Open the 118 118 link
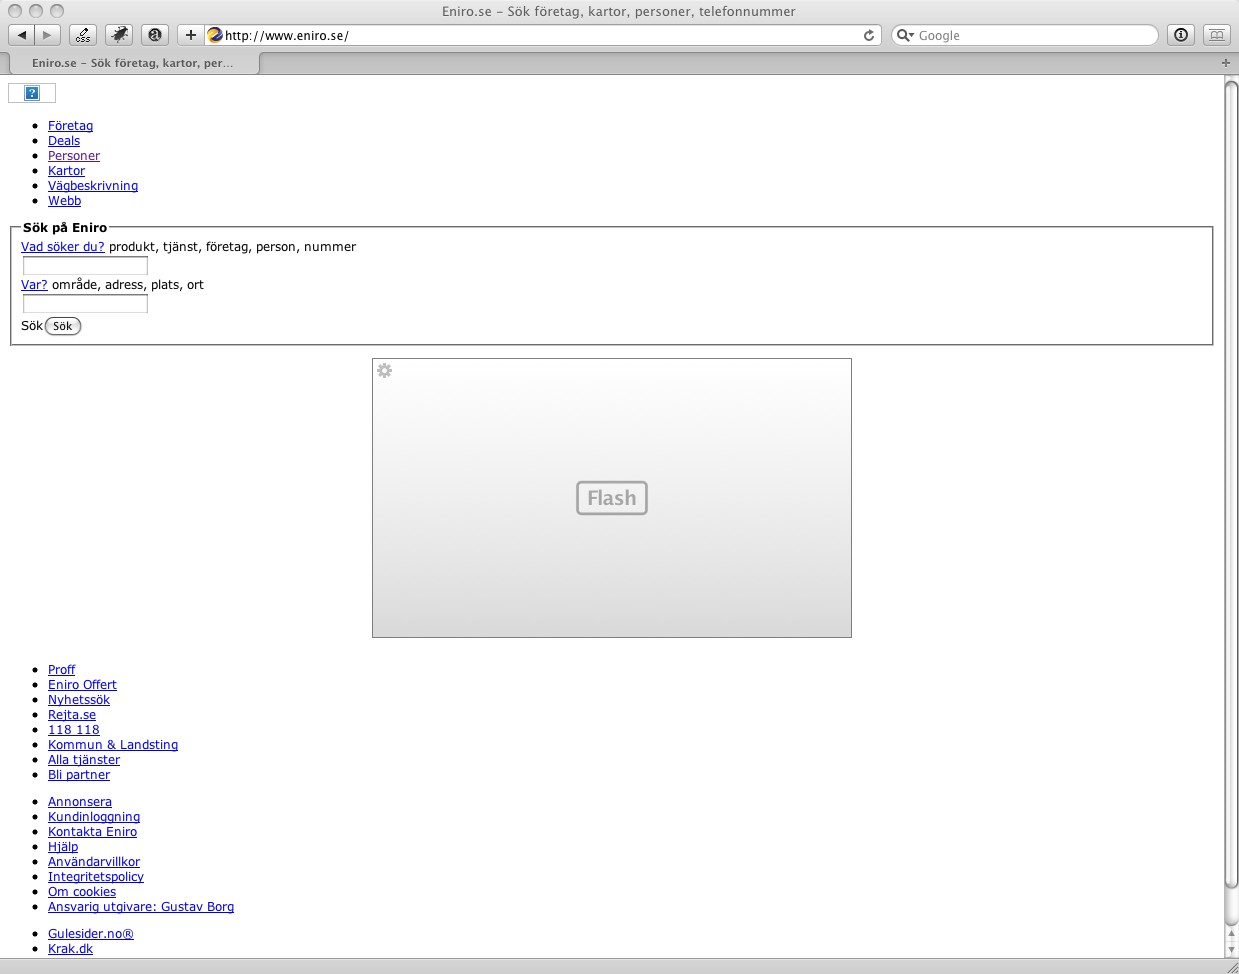The image size is (1239, 974). tap(74, 730)
